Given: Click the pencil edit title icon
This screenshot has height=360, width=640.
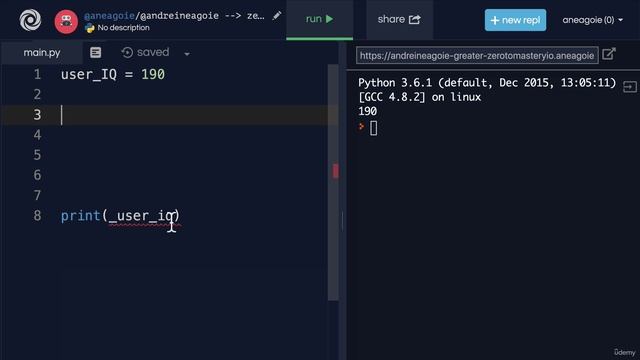Looking at the screenshot, I should (x=277, y=16).
